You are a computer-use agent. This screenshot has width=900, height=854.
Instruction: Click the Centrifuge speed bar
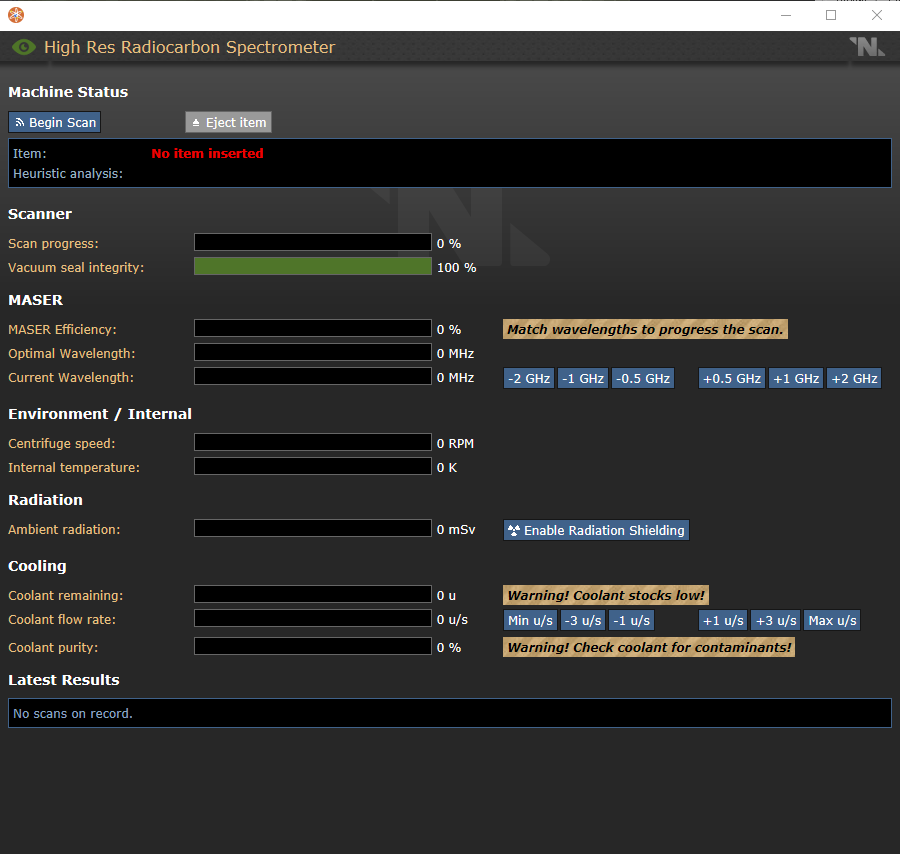(x=313, y=442)
